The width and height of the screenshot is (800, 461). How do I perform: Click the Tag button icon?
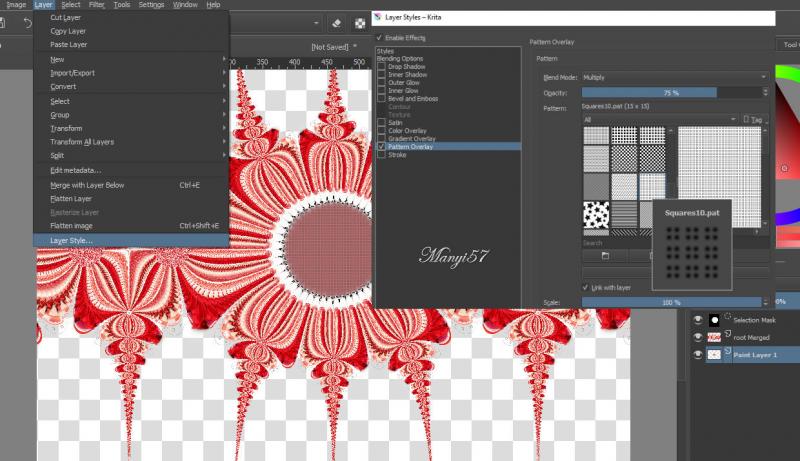pyautogui.click(x=754, y=119)
